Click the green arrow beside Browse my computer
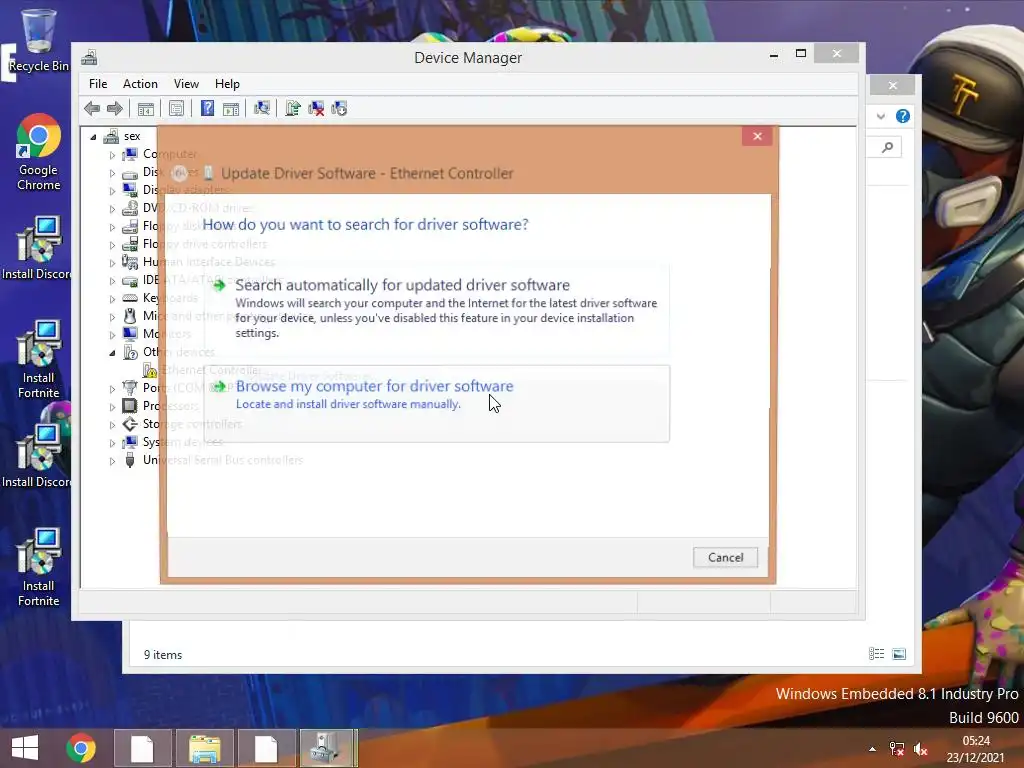This screenshot has width=1024, height=768. coord(219,387)
